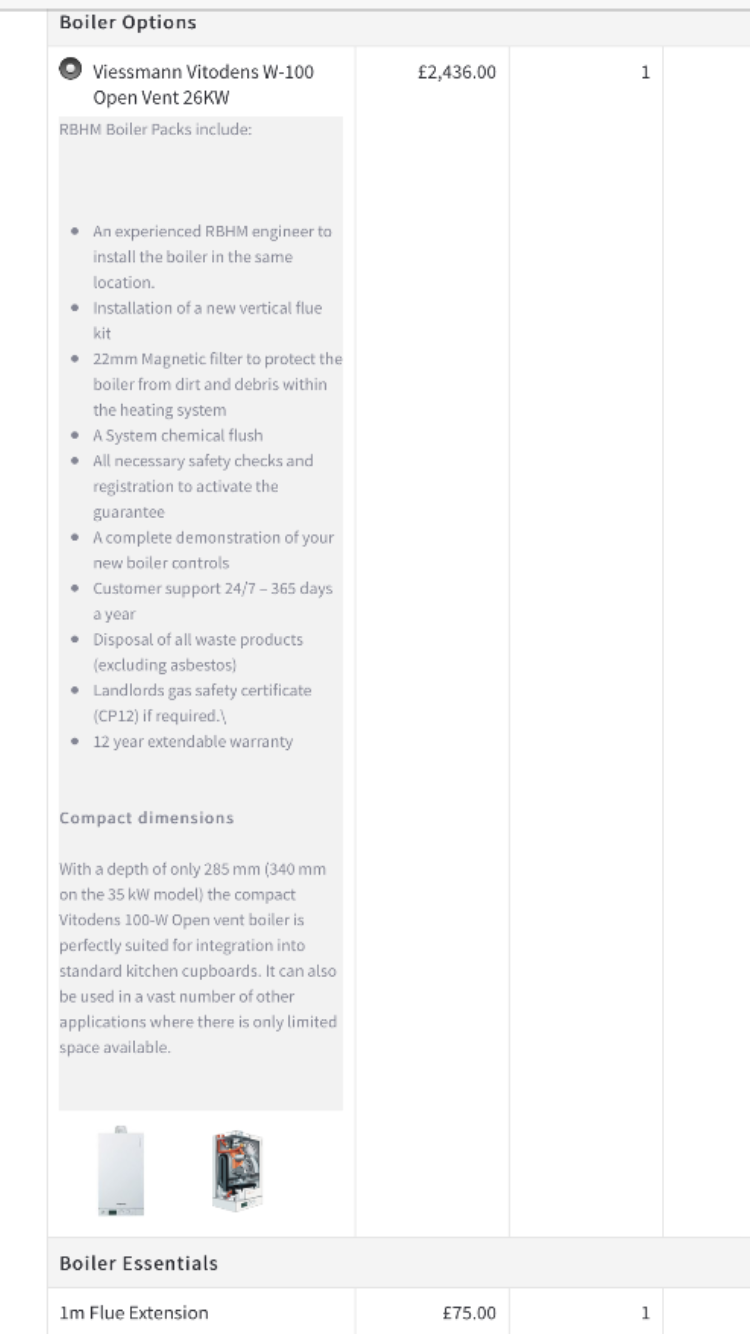The width and height of the screenshot is (750, 1334).
Task: Click the 1m Flue Extension quantity value
Action: [645, 1312]
